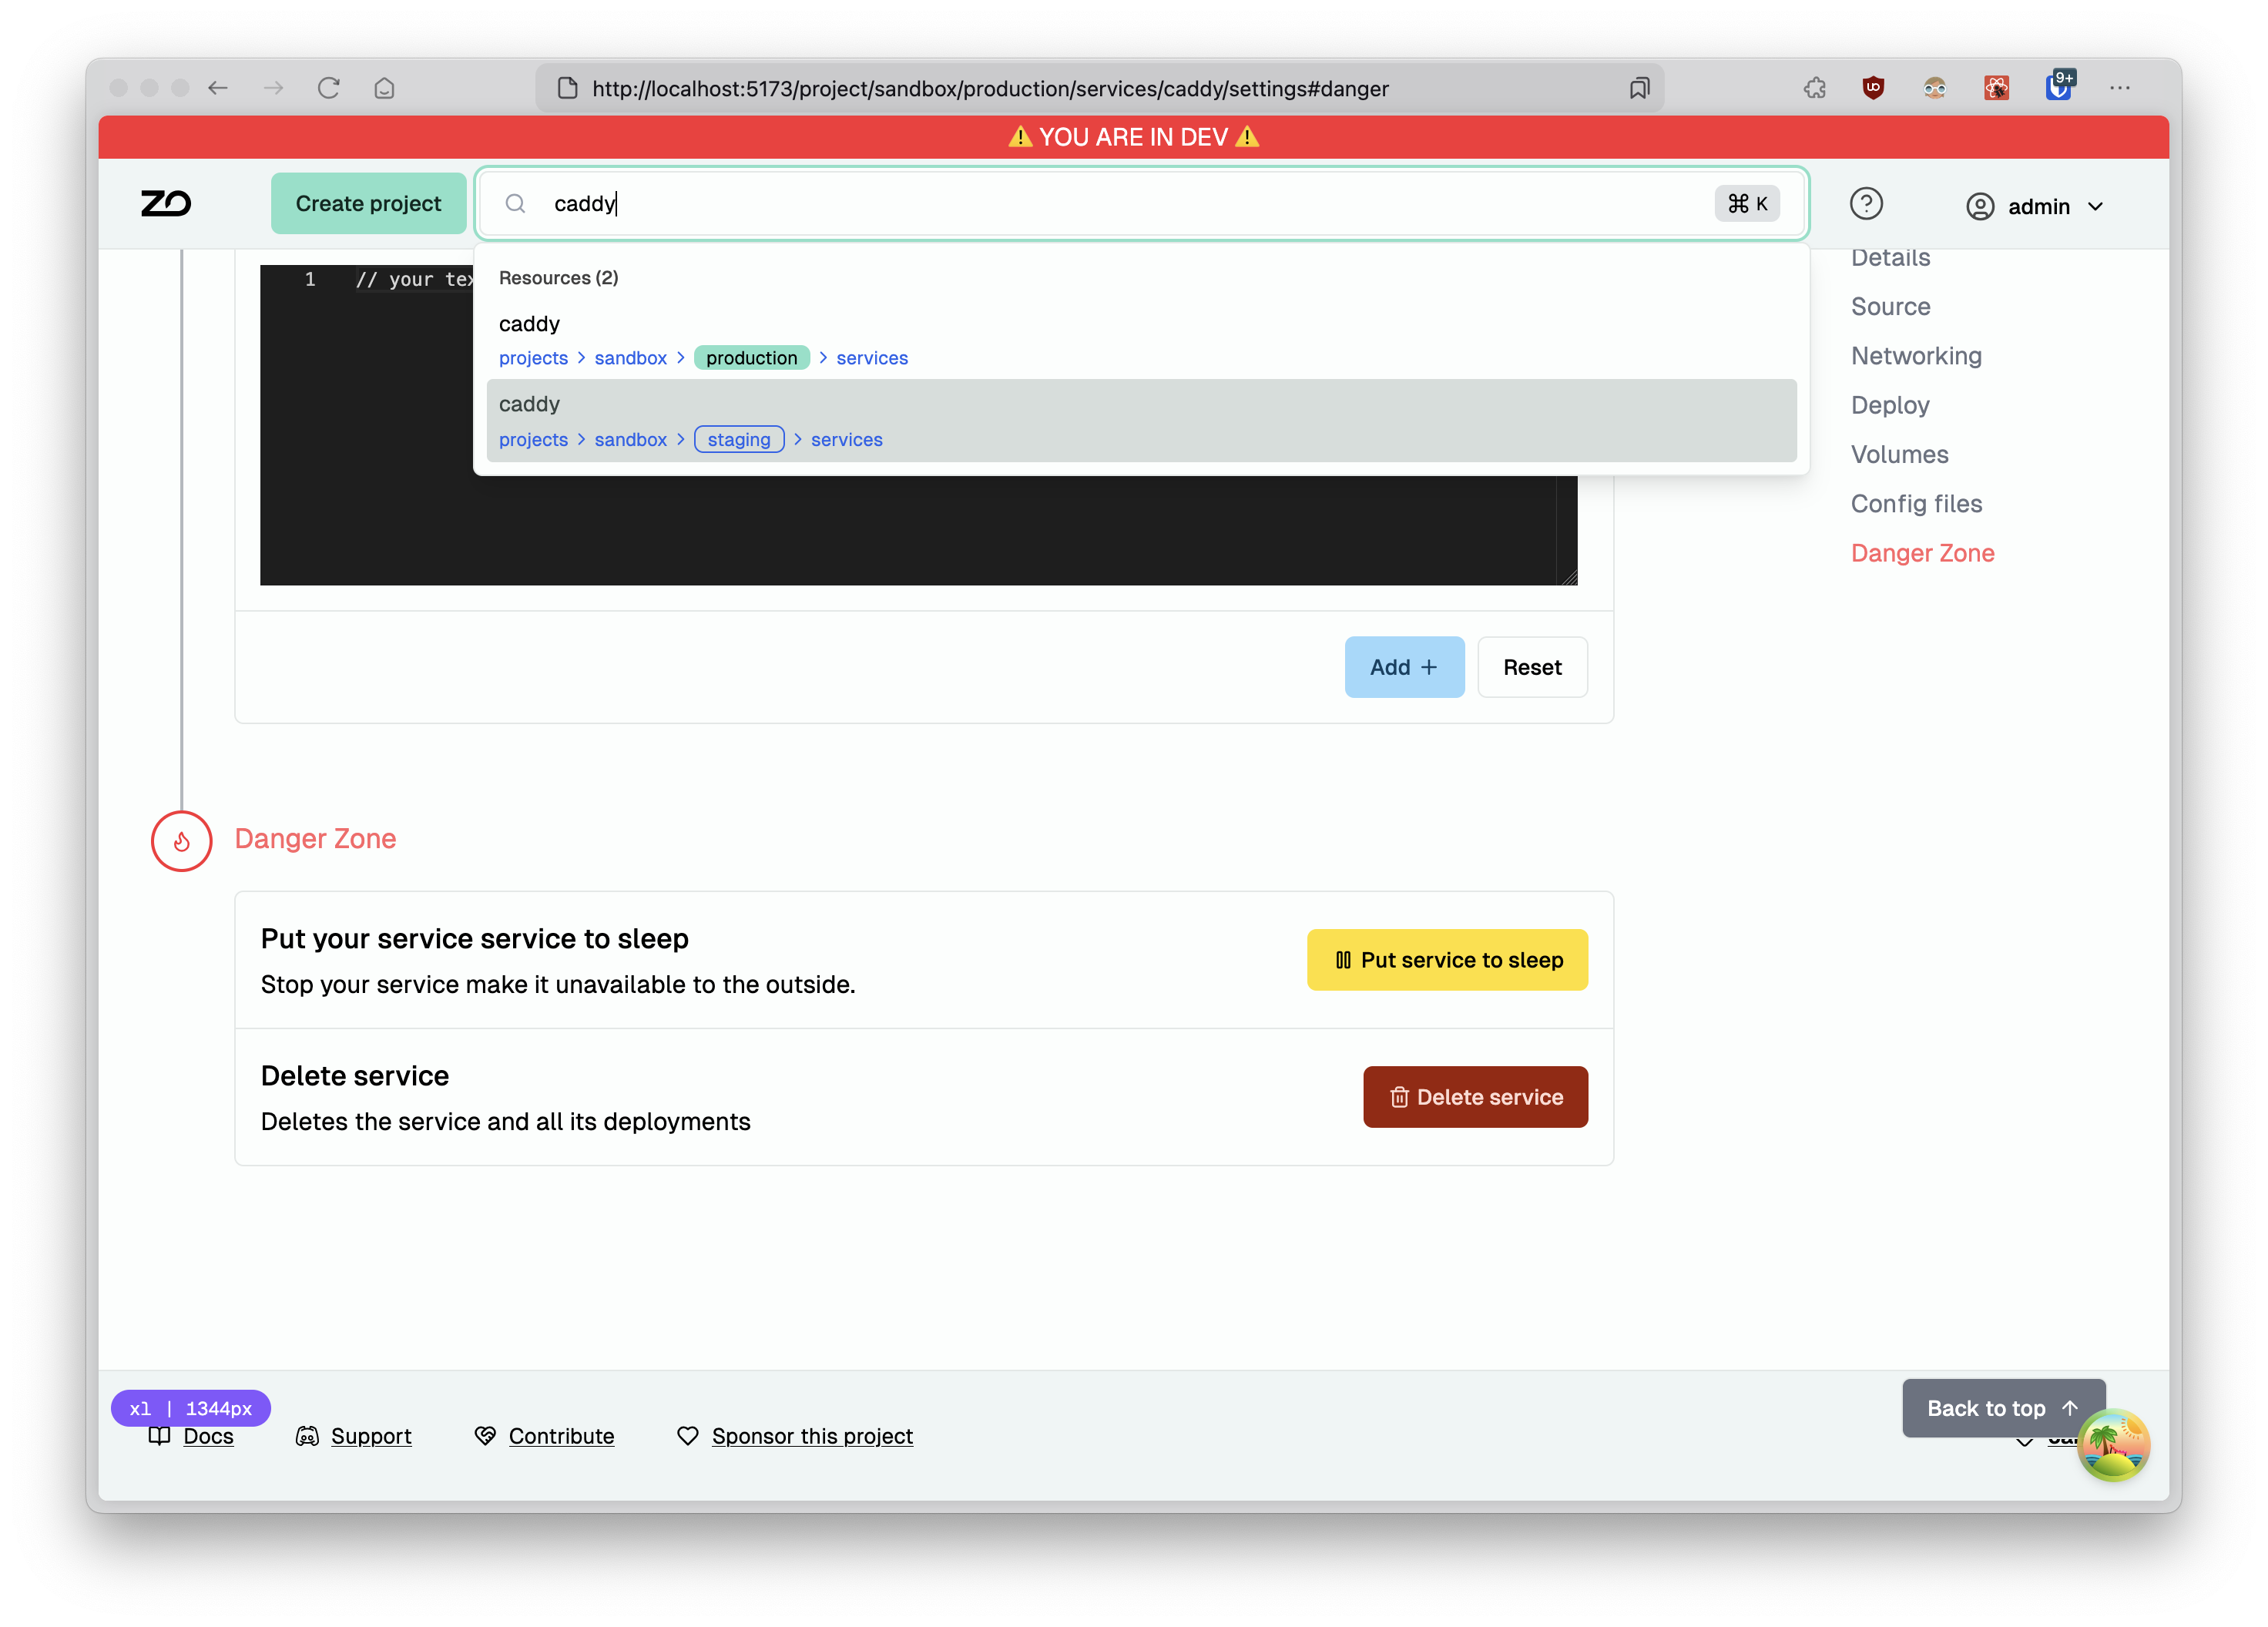This screenshot has height=1627, width=2268.
Task: Go back with browser back arrow
Action: [x=218, y=88]
